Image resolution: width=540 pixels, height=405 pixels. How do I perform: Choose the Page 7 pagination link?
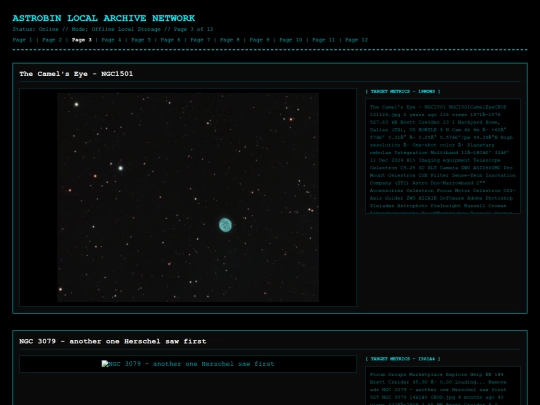click(x=200, y=40)
